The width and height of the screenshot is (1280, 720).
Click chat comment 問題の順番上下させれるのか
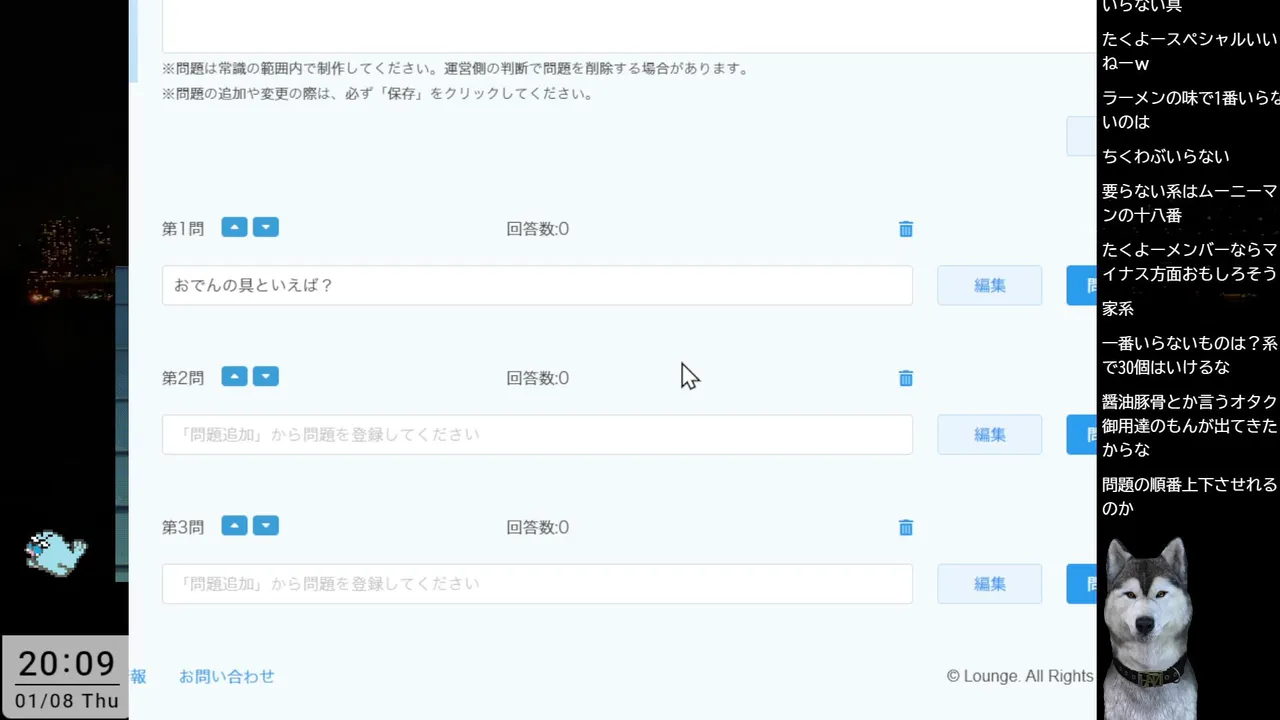pos(1189,496)
